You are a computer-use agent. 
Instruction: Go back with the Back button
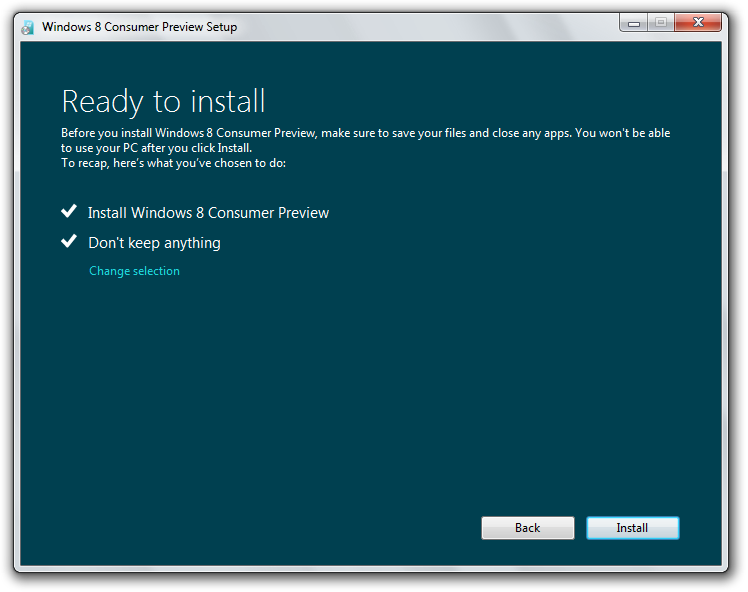[528, 528]
